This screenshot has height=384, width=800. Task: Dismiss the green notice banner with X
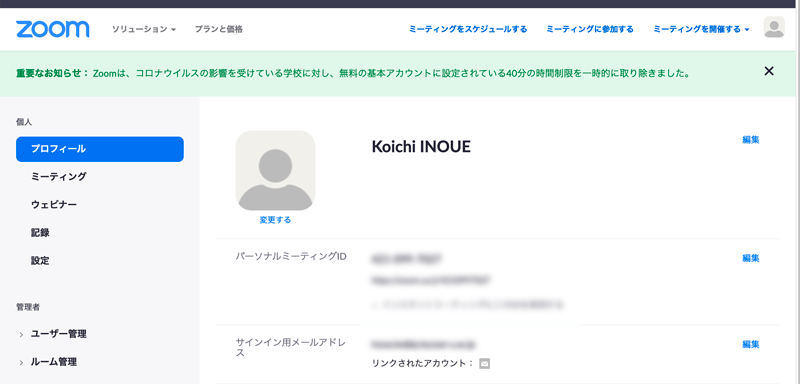coord(769,71)
